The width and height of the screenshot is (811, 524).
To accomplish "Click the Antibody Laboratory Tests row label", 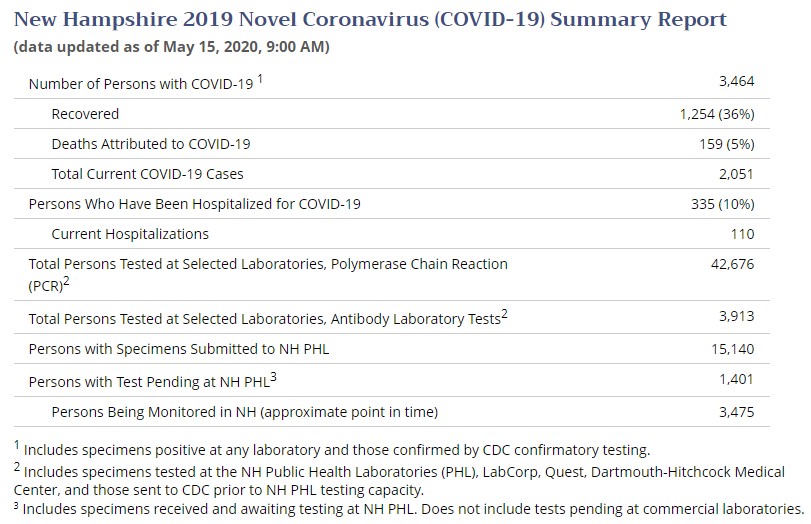I will point(264,319).
